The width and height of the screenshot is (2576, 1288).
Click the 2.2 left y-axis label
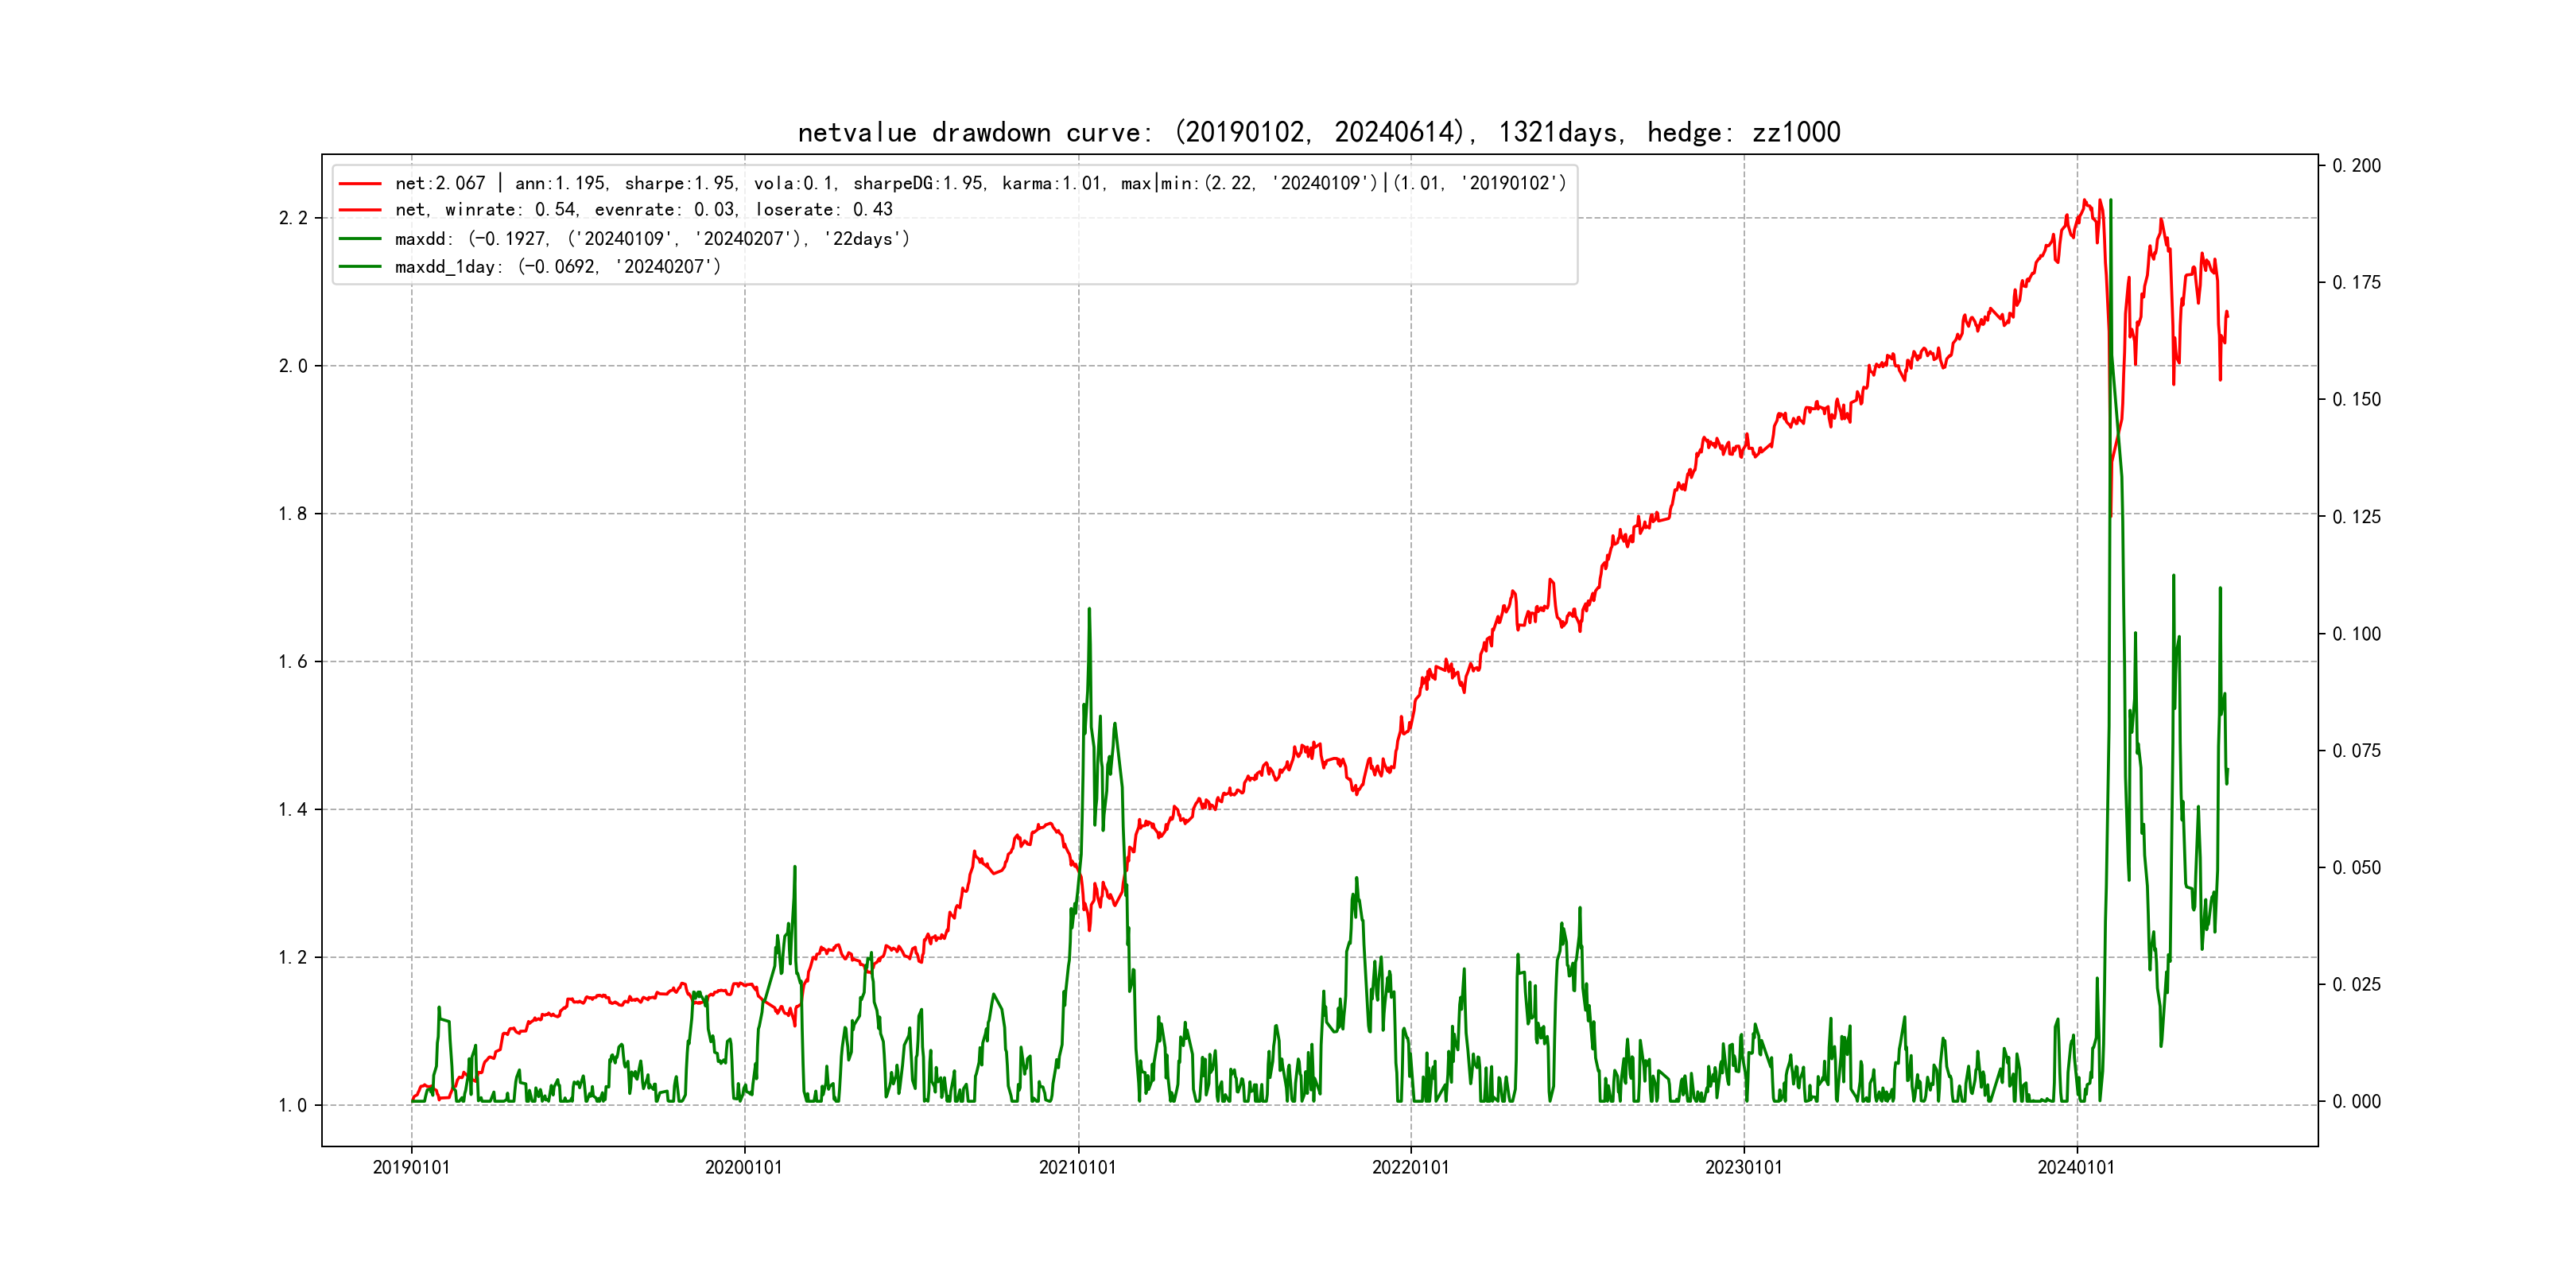click(x=293, y=218)
